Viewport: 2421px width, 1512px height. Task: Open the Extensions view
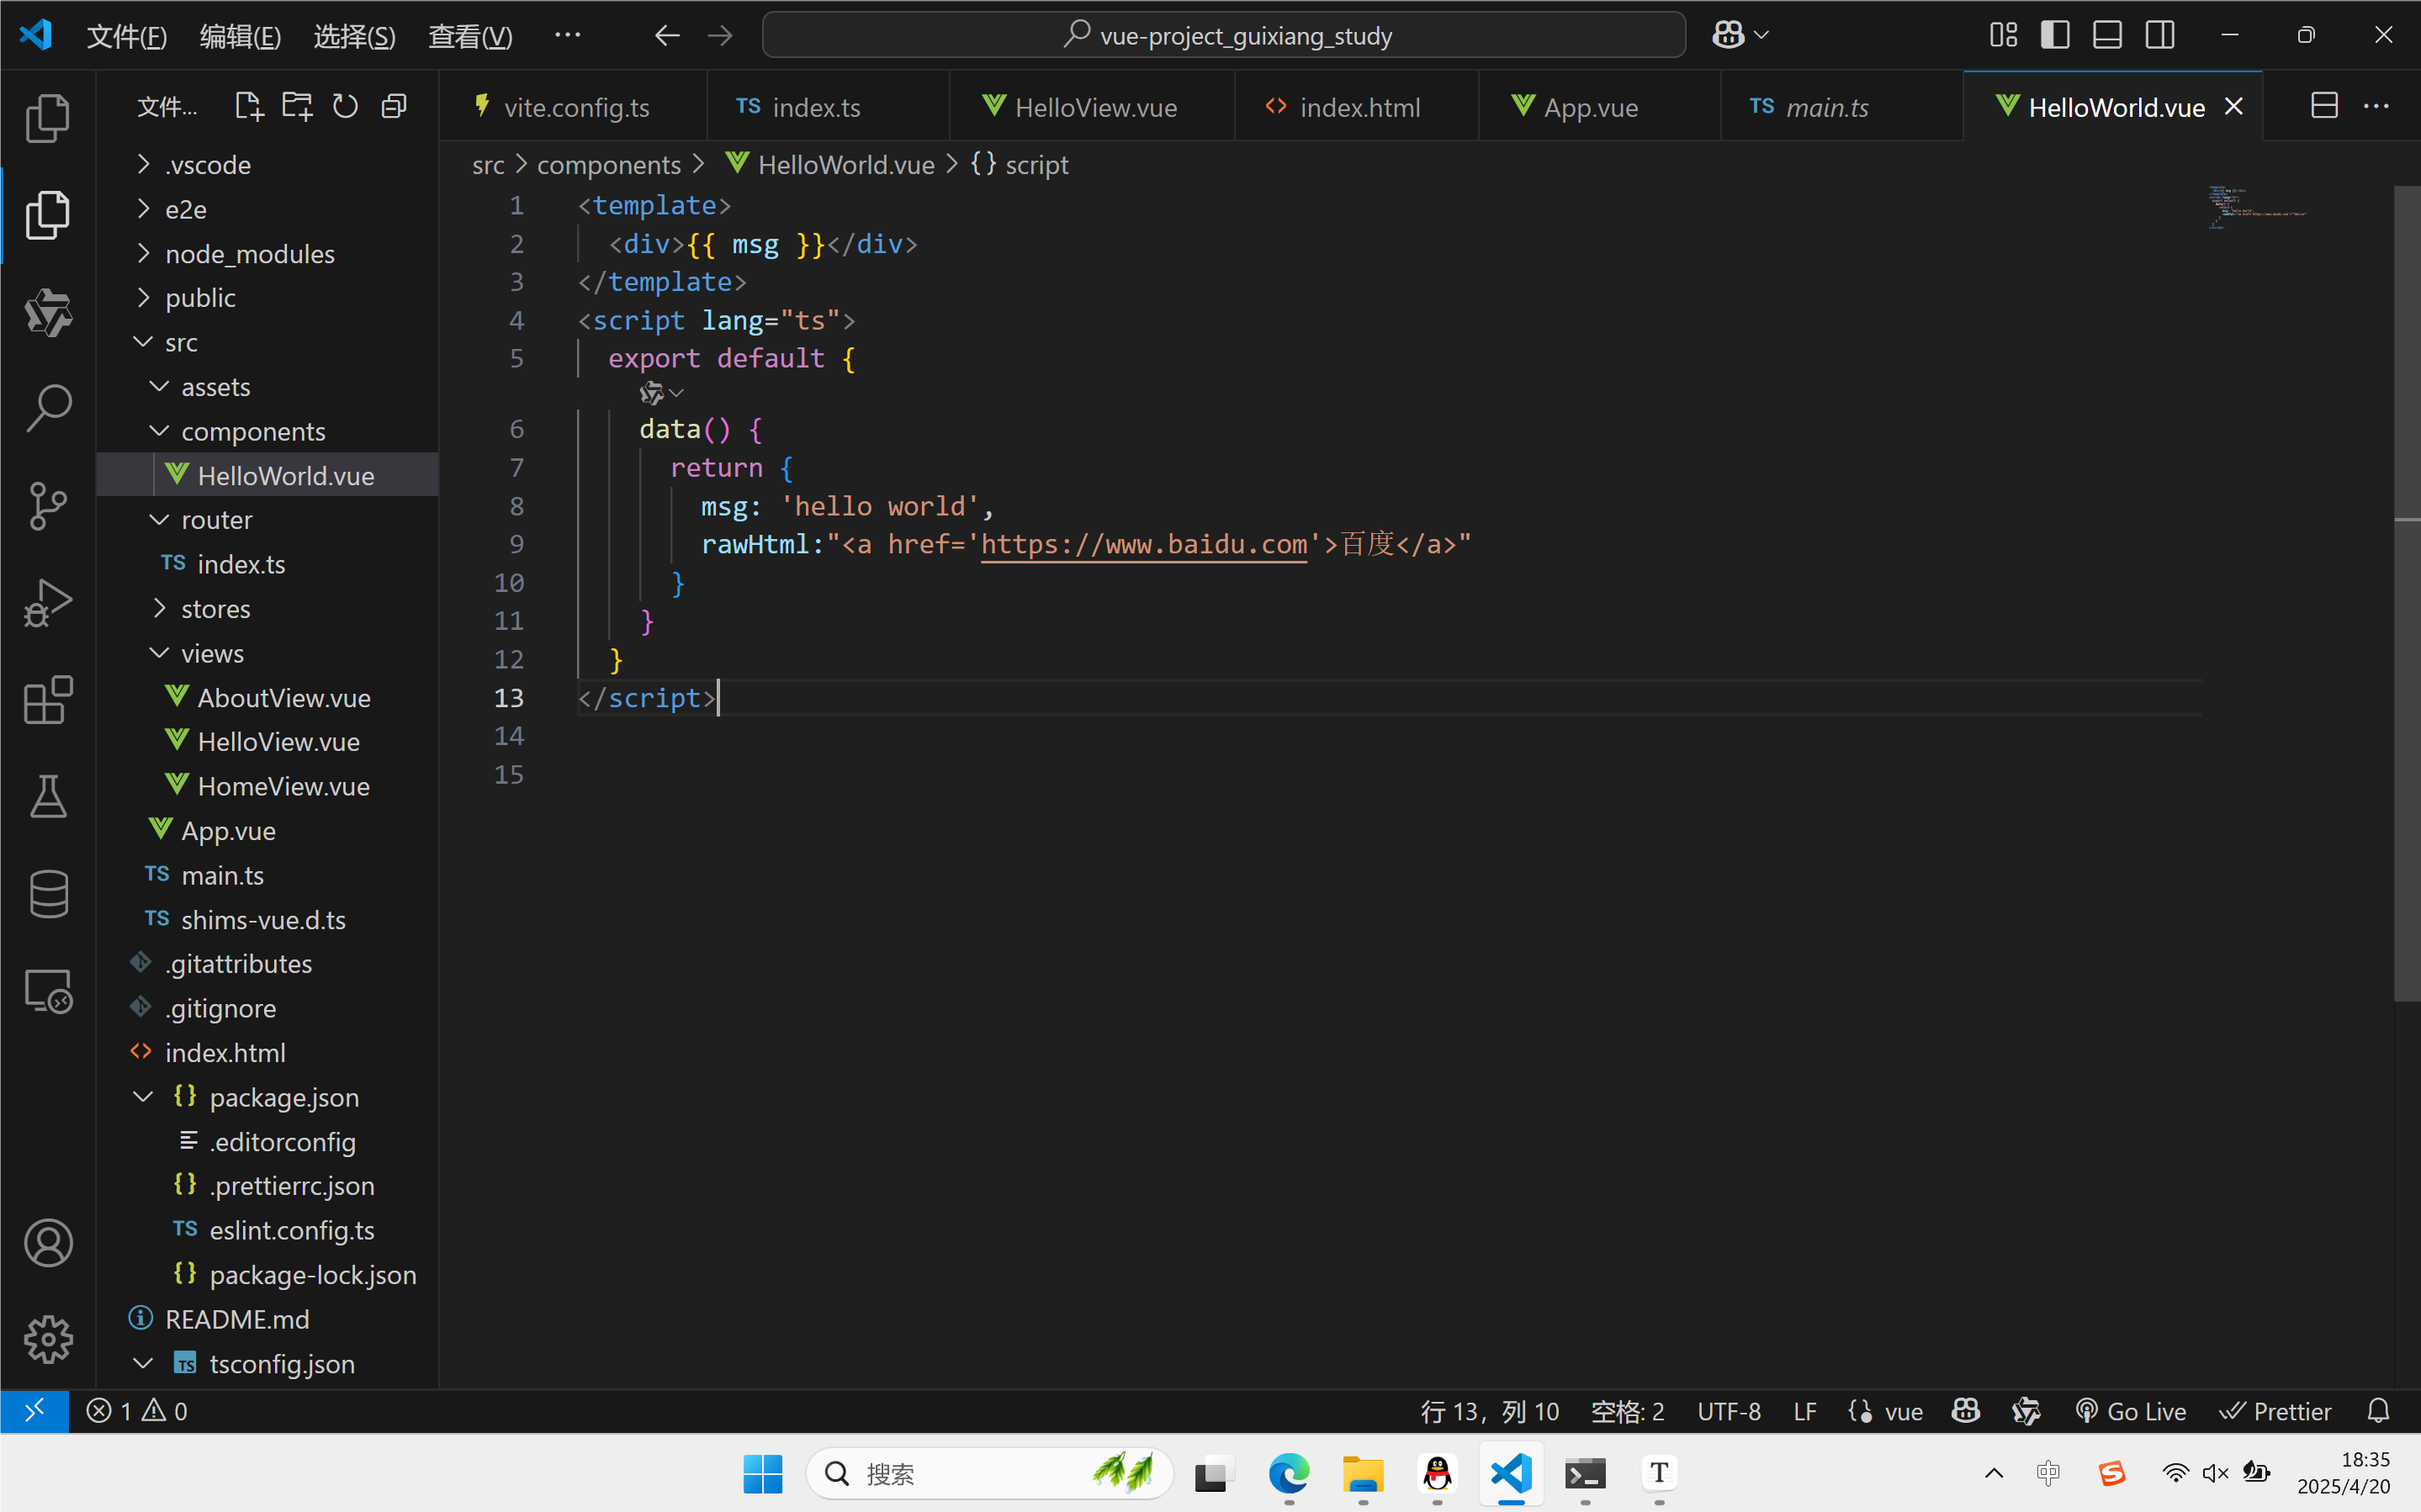[48, 699]
